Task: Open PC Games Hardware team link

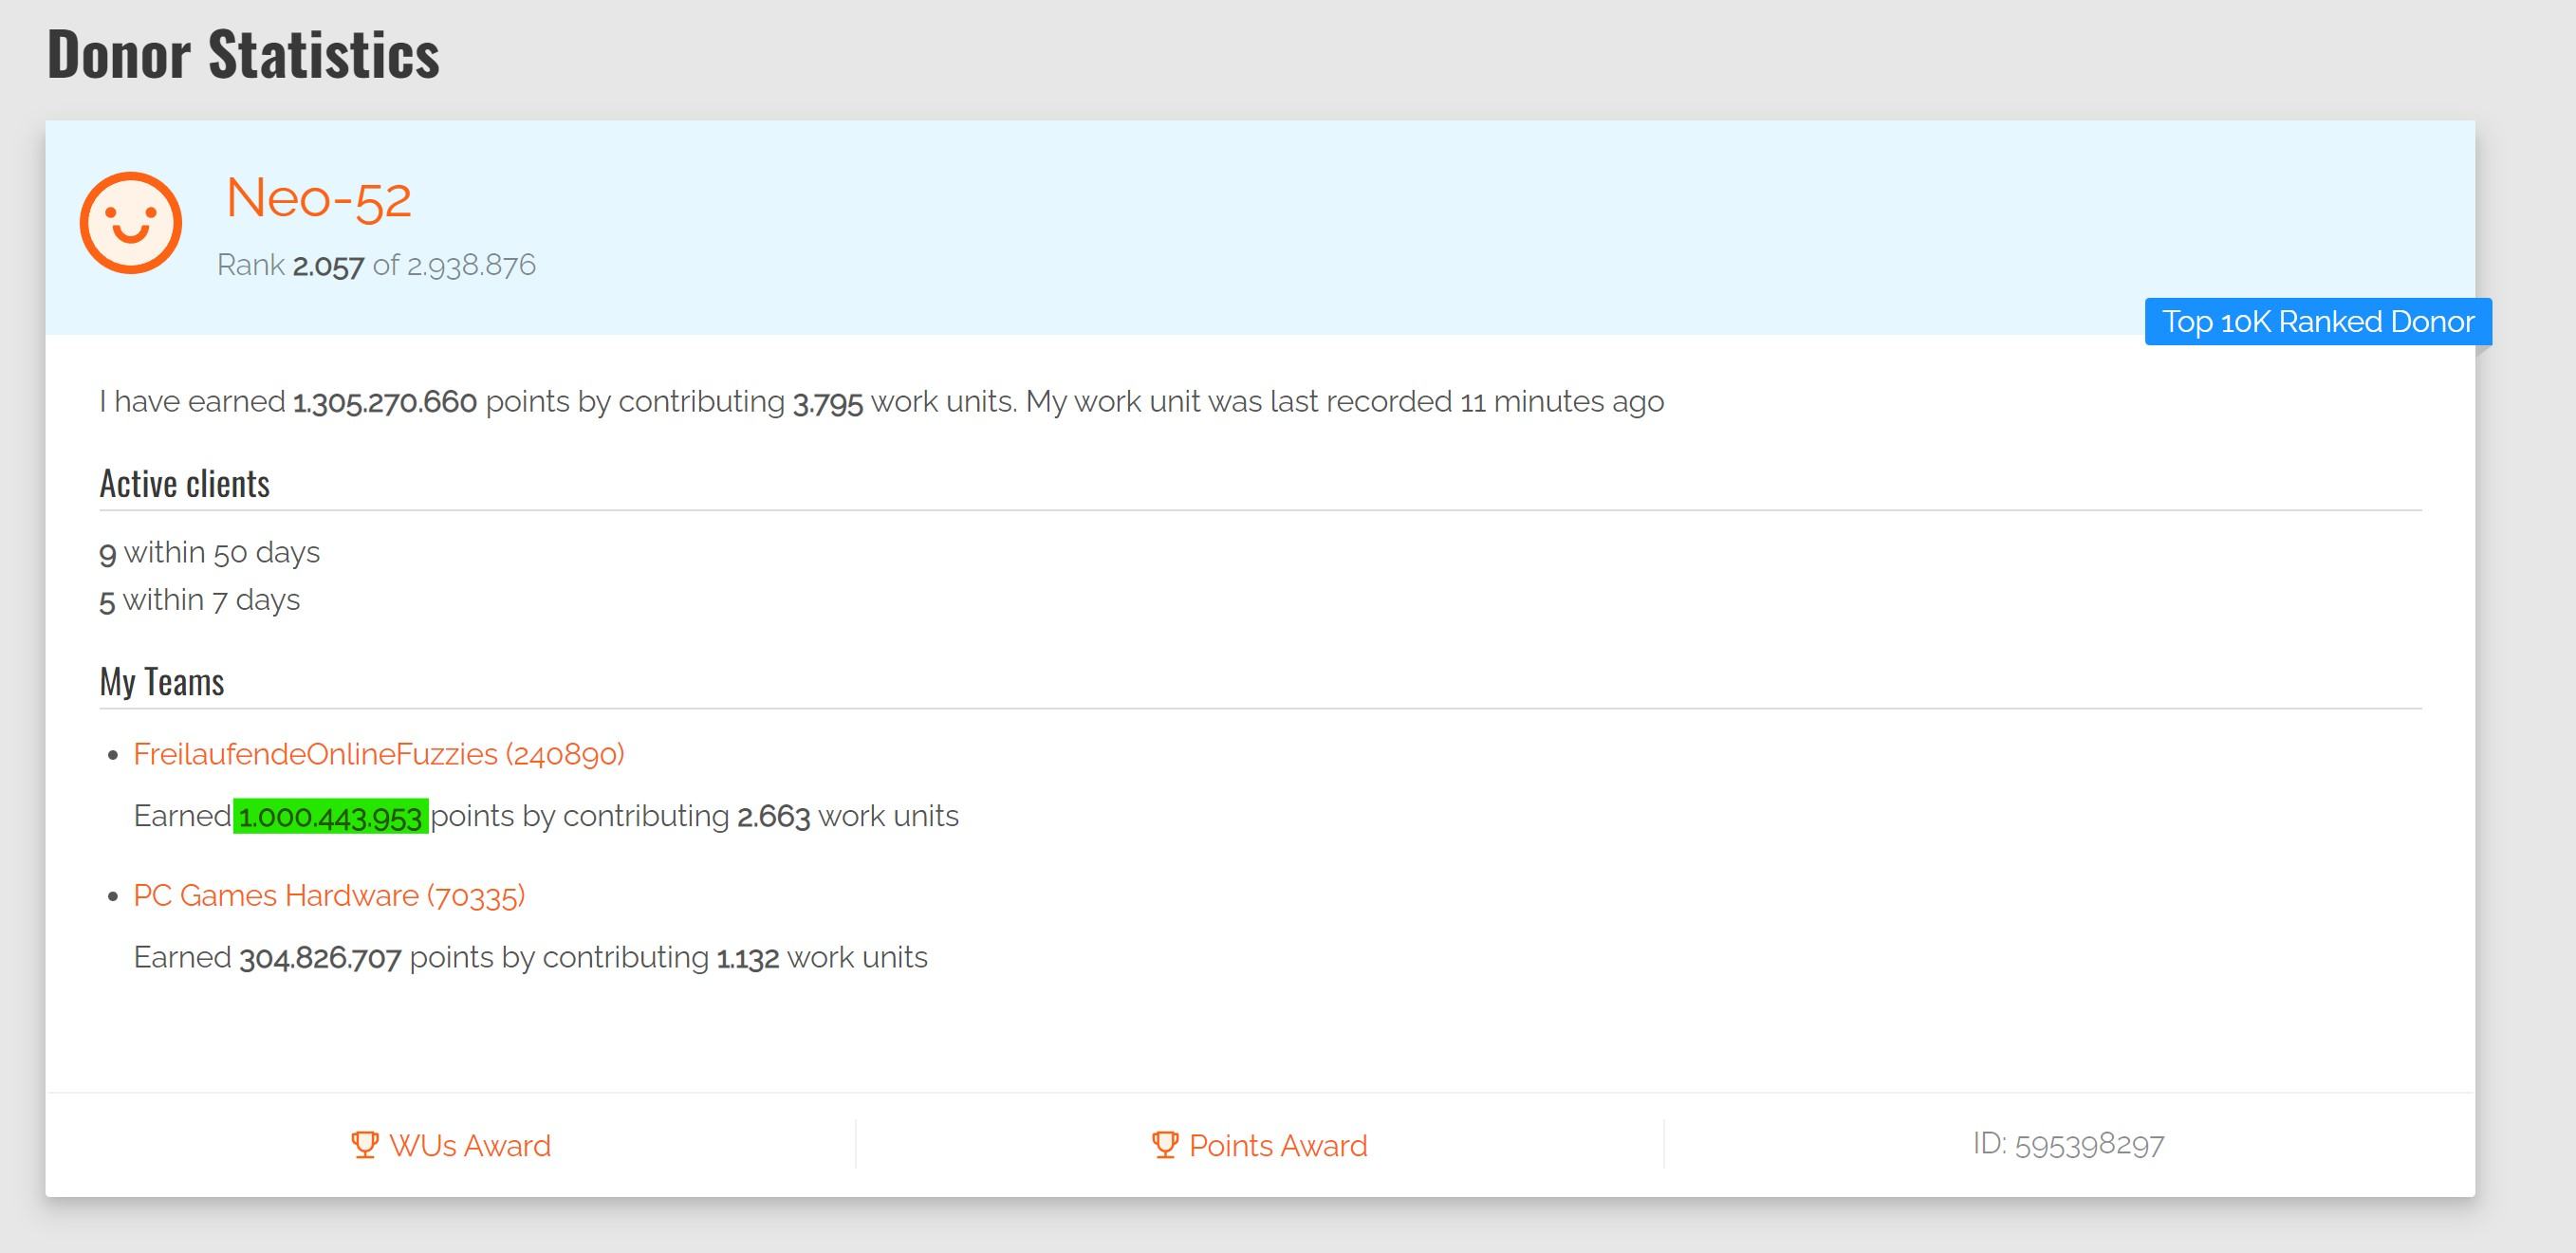Action: 329,895
